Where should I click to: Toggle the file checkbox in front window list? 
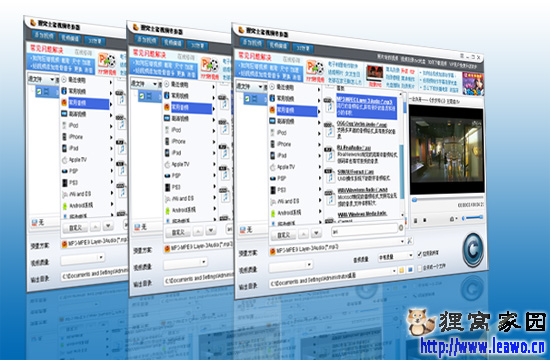[248, 99]
